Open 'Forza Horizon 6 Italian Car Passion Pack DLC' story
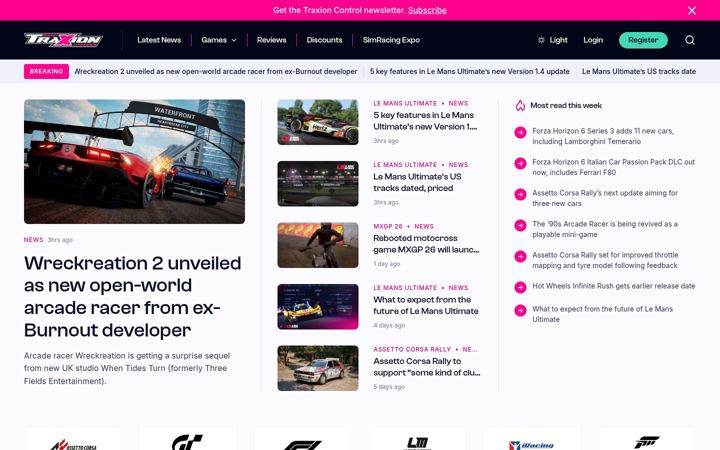 (x=613, y=167)
